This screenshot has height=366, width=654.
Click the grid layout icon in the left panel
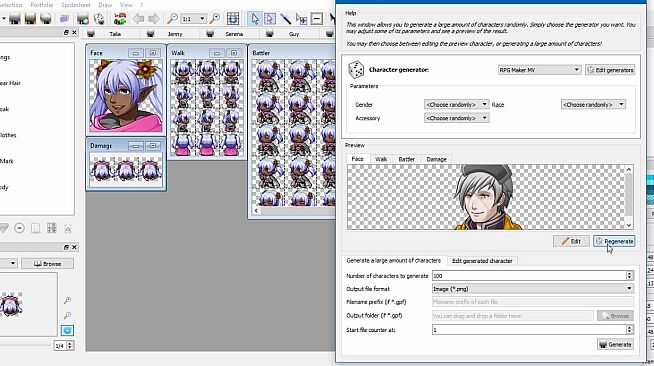[x=51, y=228]
